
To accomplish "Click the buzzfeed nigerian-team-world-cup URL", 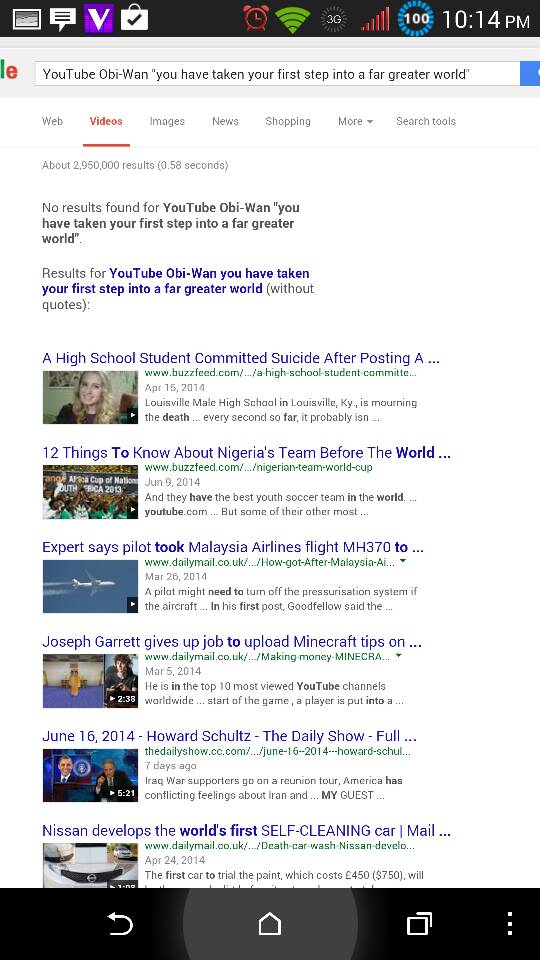I will [x=259, y=467].
